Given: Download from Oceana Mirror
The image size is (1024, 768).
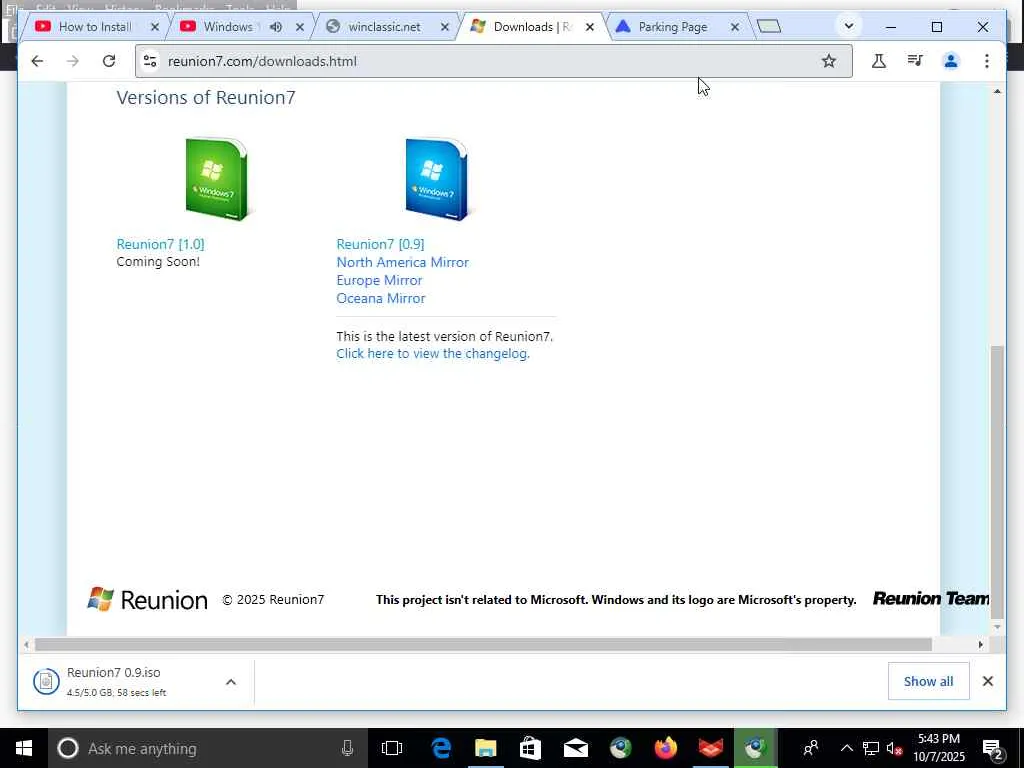Looking at the screenshot, I should 381,298.
